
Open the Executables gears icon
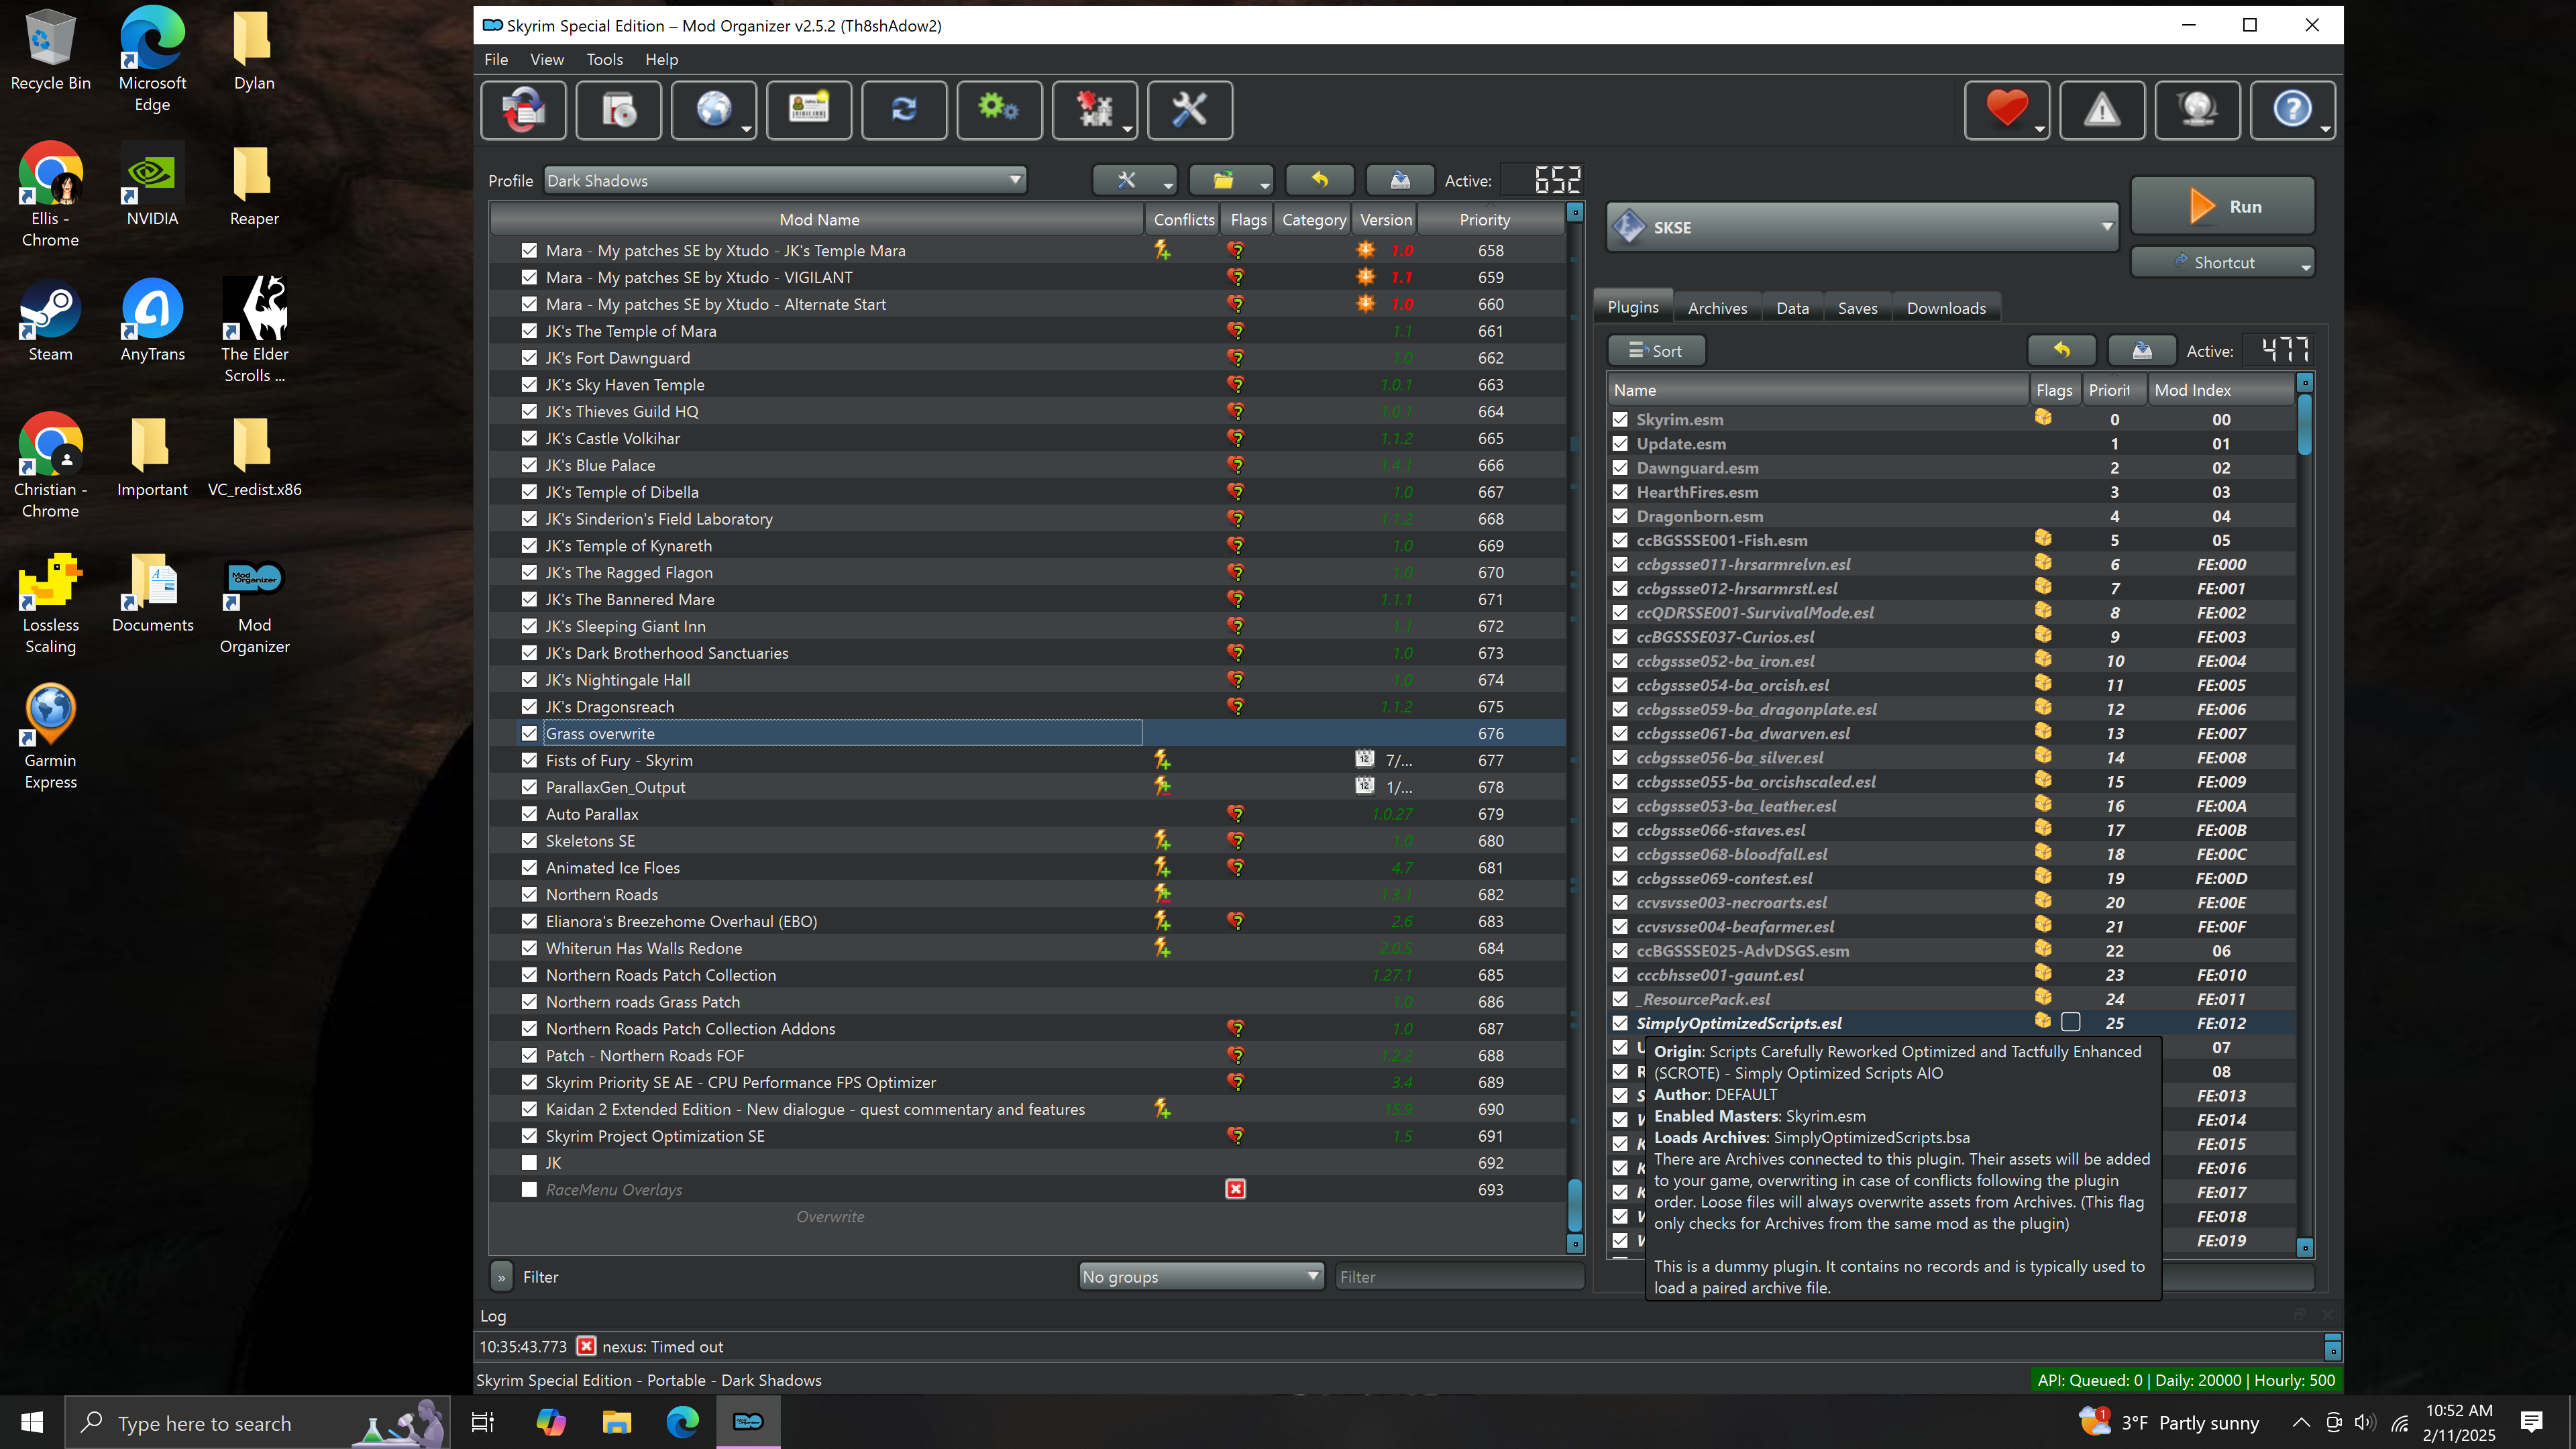point(999,110)
